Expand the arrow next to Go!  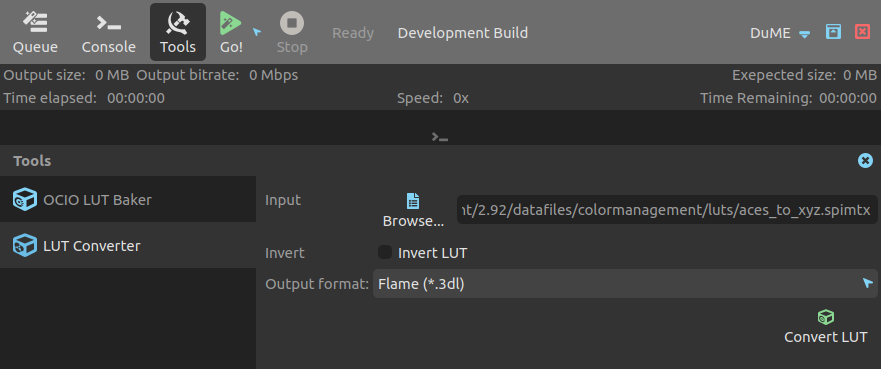(x=257, y=32)
